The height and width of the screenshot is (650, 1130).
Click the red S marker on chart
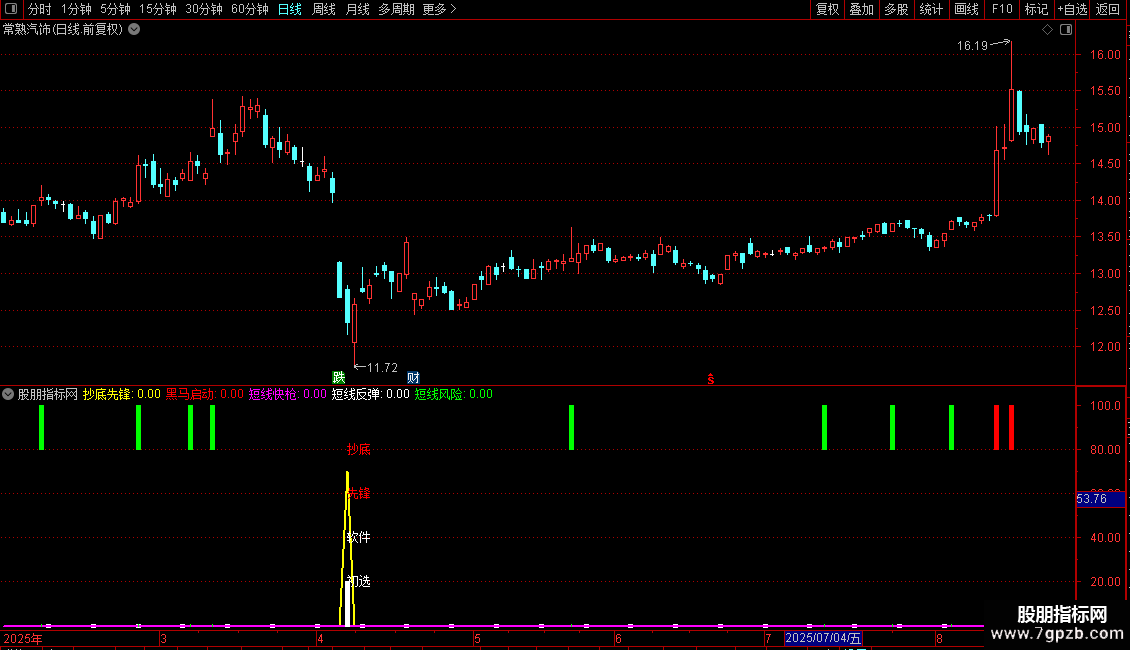(711, 379)
